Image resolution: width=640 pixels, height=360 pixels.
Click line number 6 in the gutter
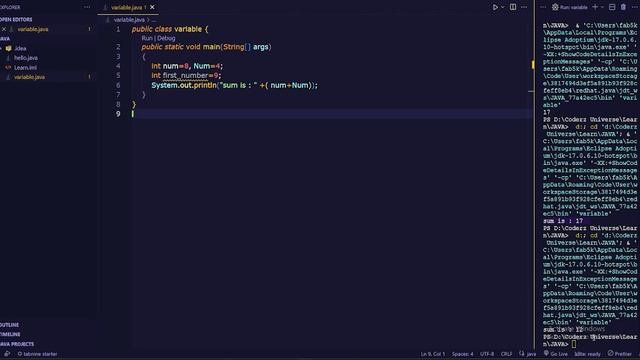pyautogui.click(x=118, y=85)
